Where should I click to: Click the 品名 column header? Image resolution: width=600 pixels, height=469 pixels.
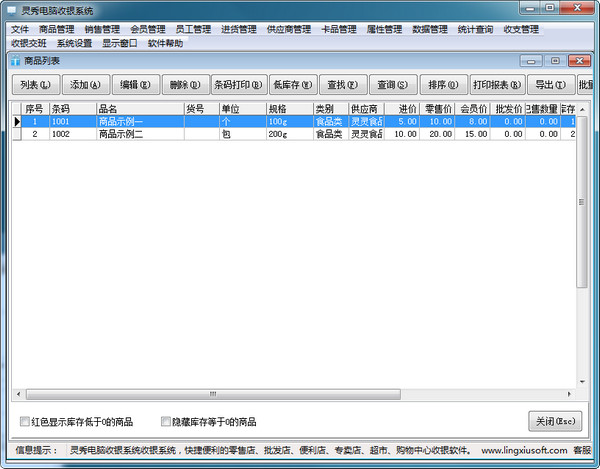click(x=140, y=108)
